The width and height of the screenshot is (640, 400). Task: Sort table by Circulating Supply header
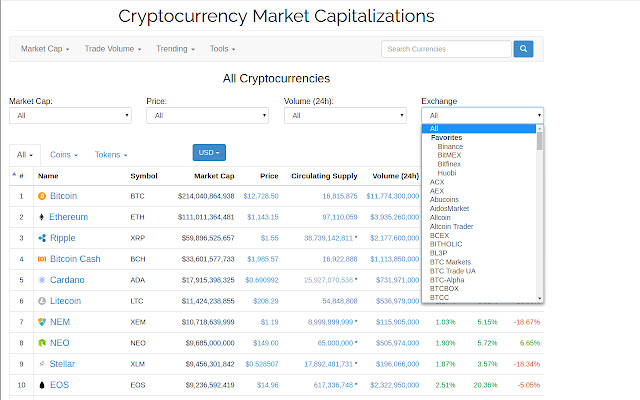[x=324, y=176]
